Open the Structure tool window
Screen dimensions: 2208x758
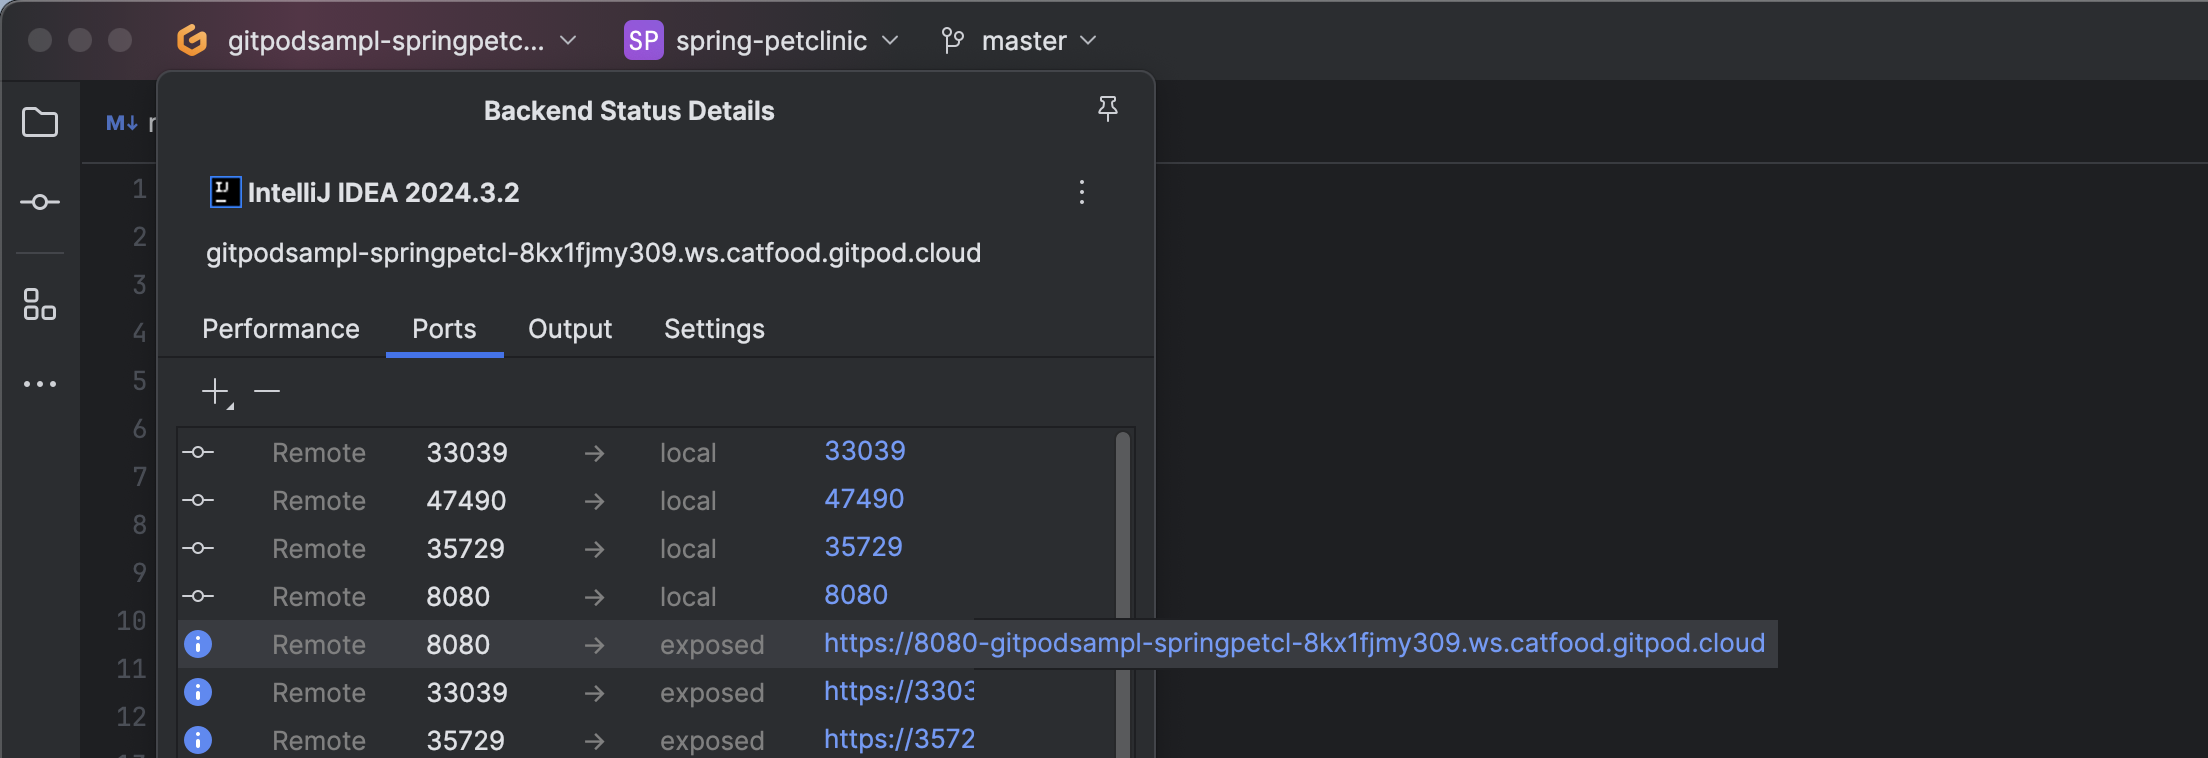(40, 304)
